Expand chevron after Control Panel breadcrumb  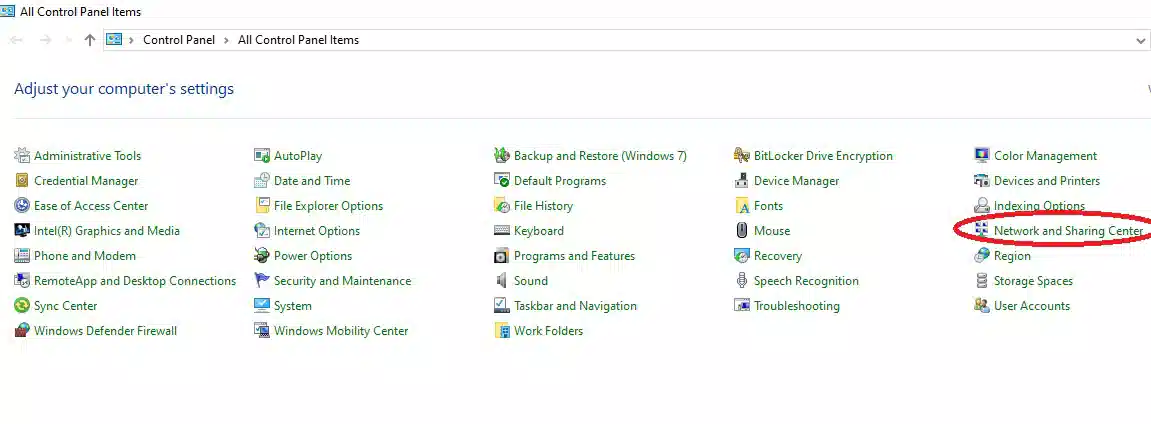click(228, 40)
